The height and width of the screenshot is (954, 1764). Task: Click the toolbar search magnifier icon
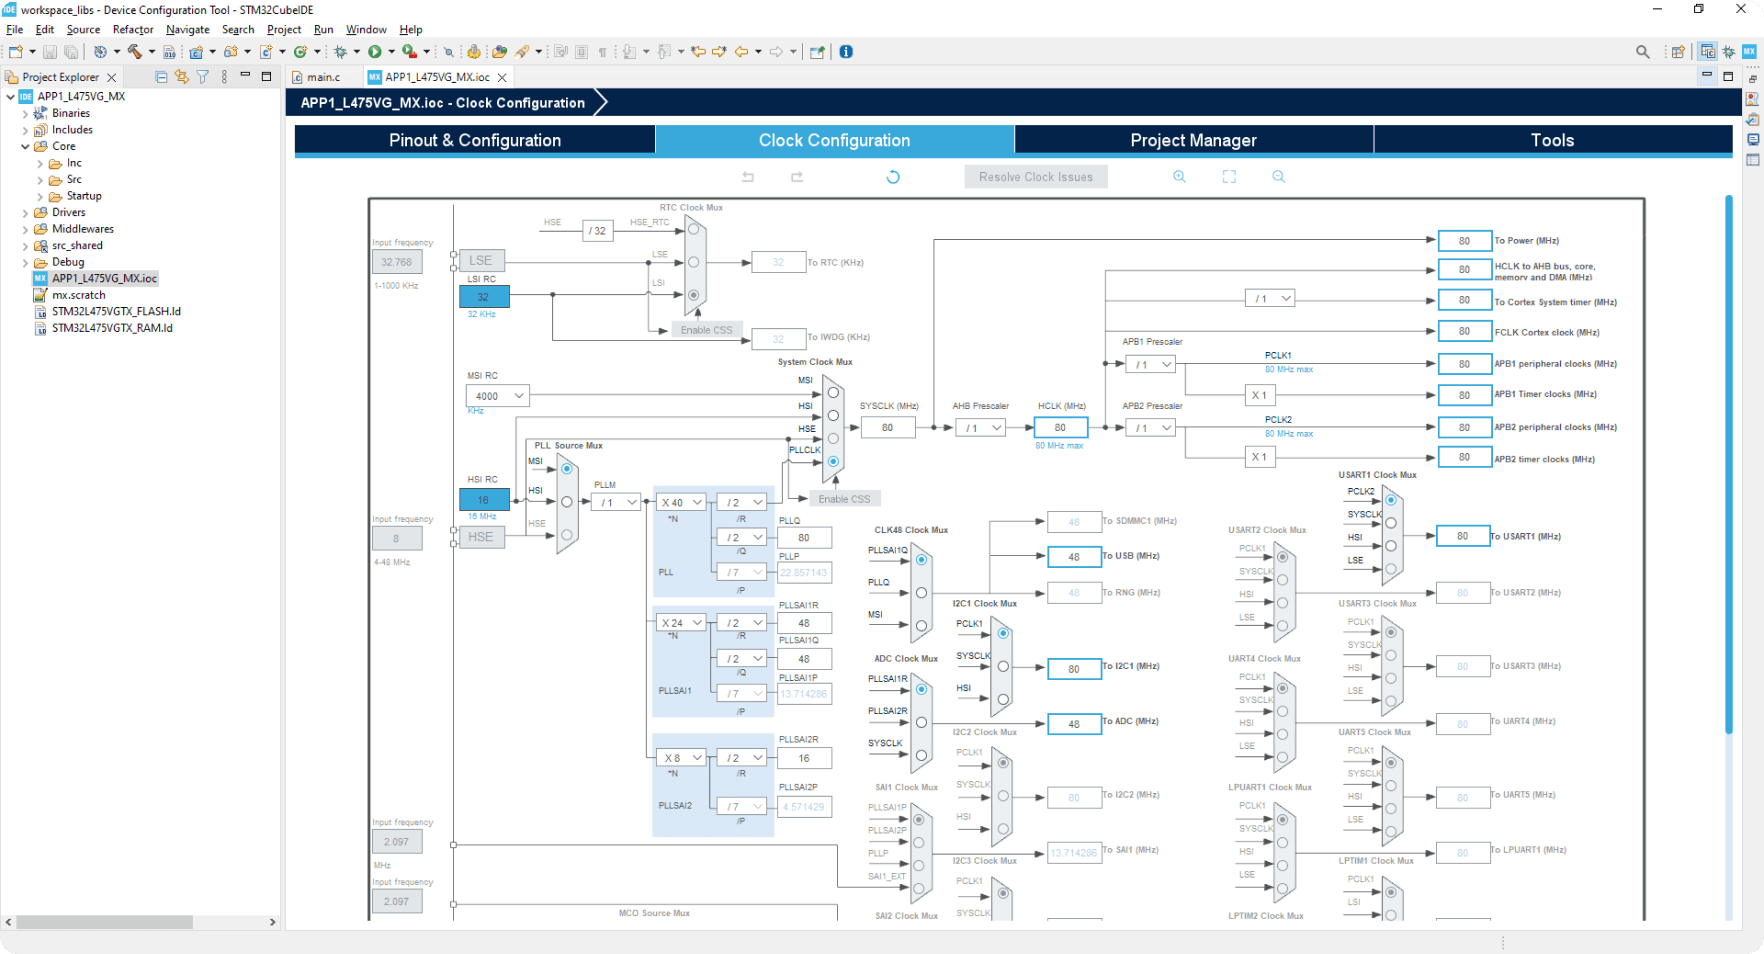click(x=1642, y=52)
